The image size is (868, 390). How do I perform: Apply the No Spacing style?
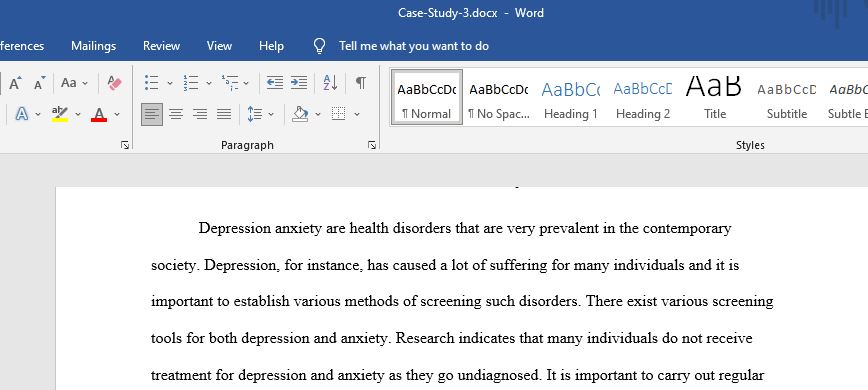(498, 98)
